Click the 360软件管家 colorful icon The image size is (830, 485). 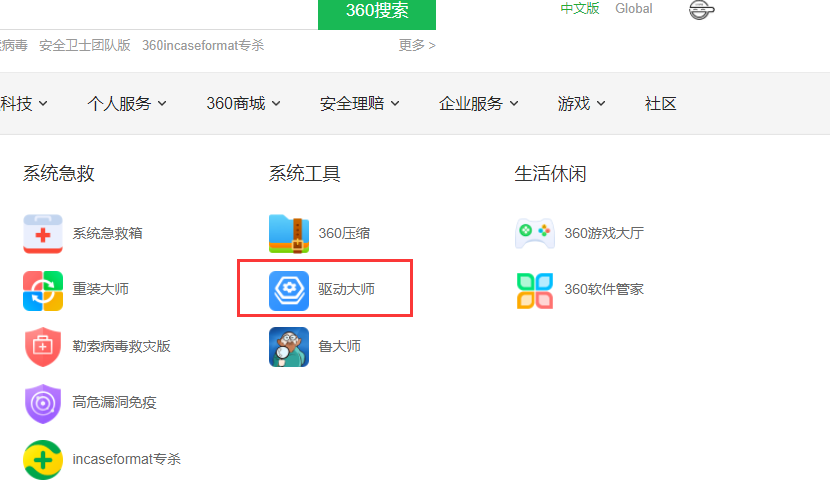(535, 290)
